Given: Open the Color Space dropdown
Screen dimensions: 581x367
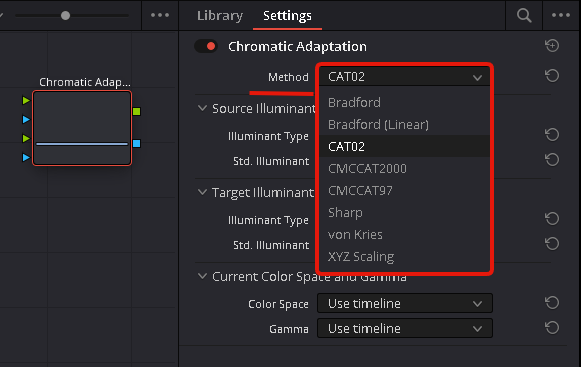Looking at the screenshot, I should click(405, 304).
